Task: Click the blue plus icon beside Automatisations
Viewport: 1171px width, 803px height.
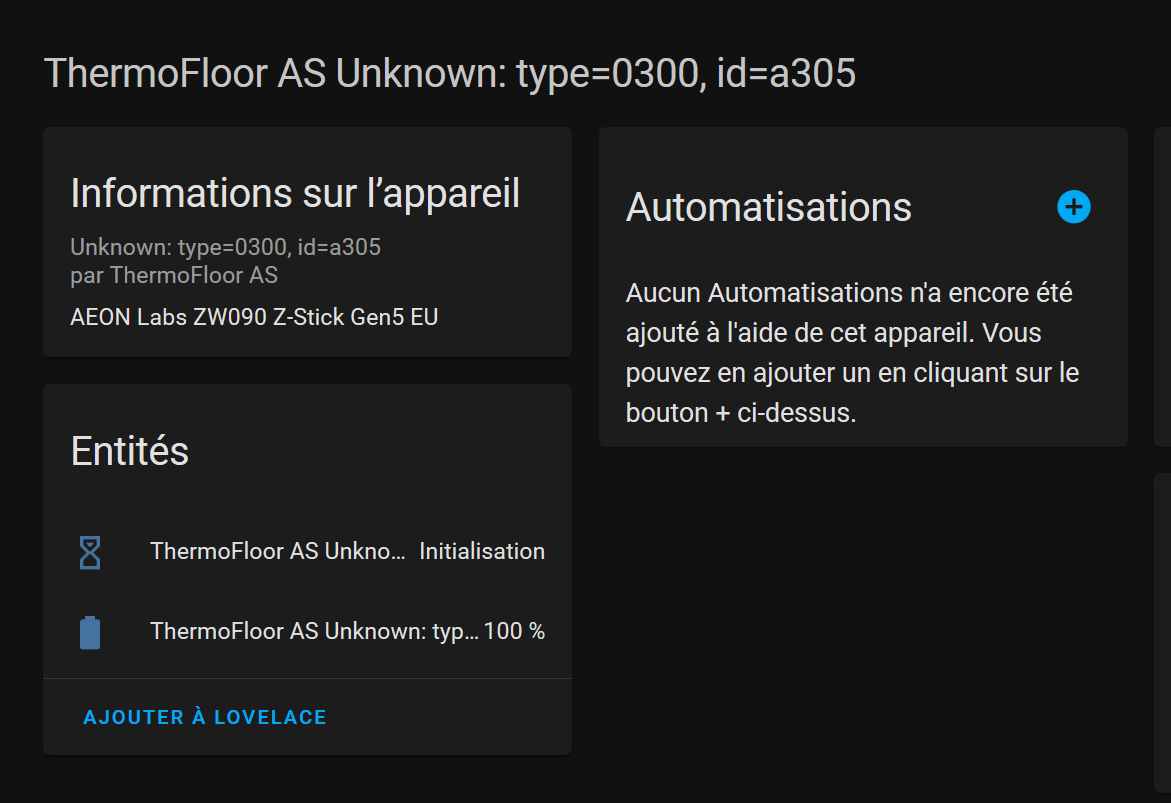Action: tap(1073, 207)
